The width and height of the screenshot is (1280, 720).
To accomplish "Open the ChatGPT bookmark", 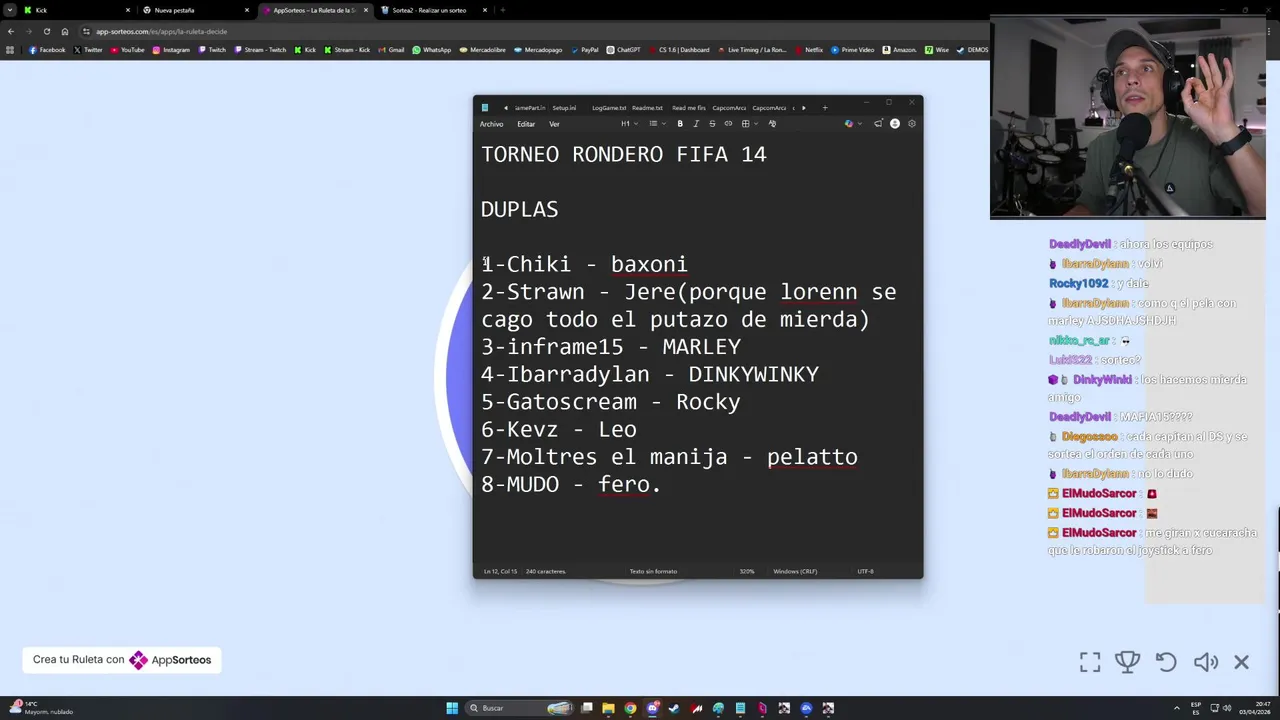I will pyautogui.click(x=624, y=50).
